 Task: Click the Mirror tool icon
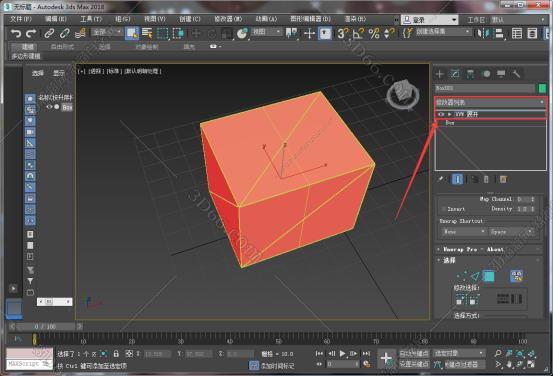(484, 34)
